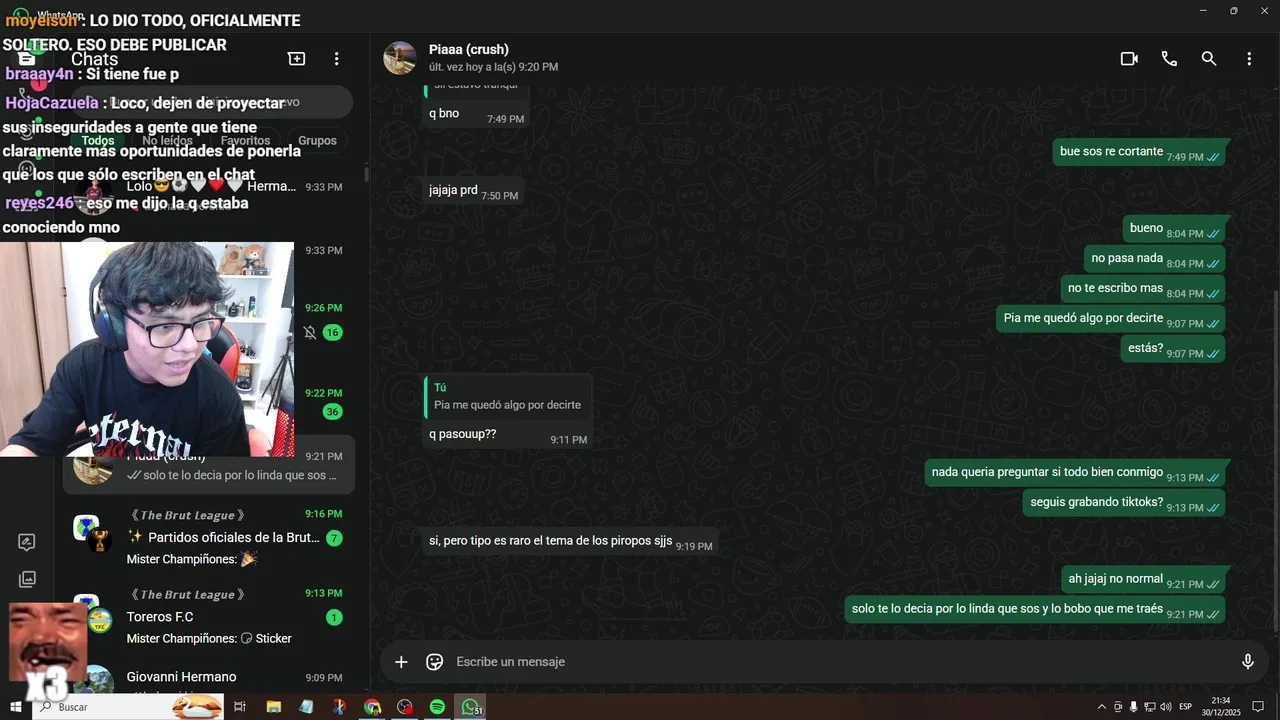This screenshot has height=720, width=1280.
Task: Open the media gallery icon in left sidebar
Action: [x=27, y=579]
